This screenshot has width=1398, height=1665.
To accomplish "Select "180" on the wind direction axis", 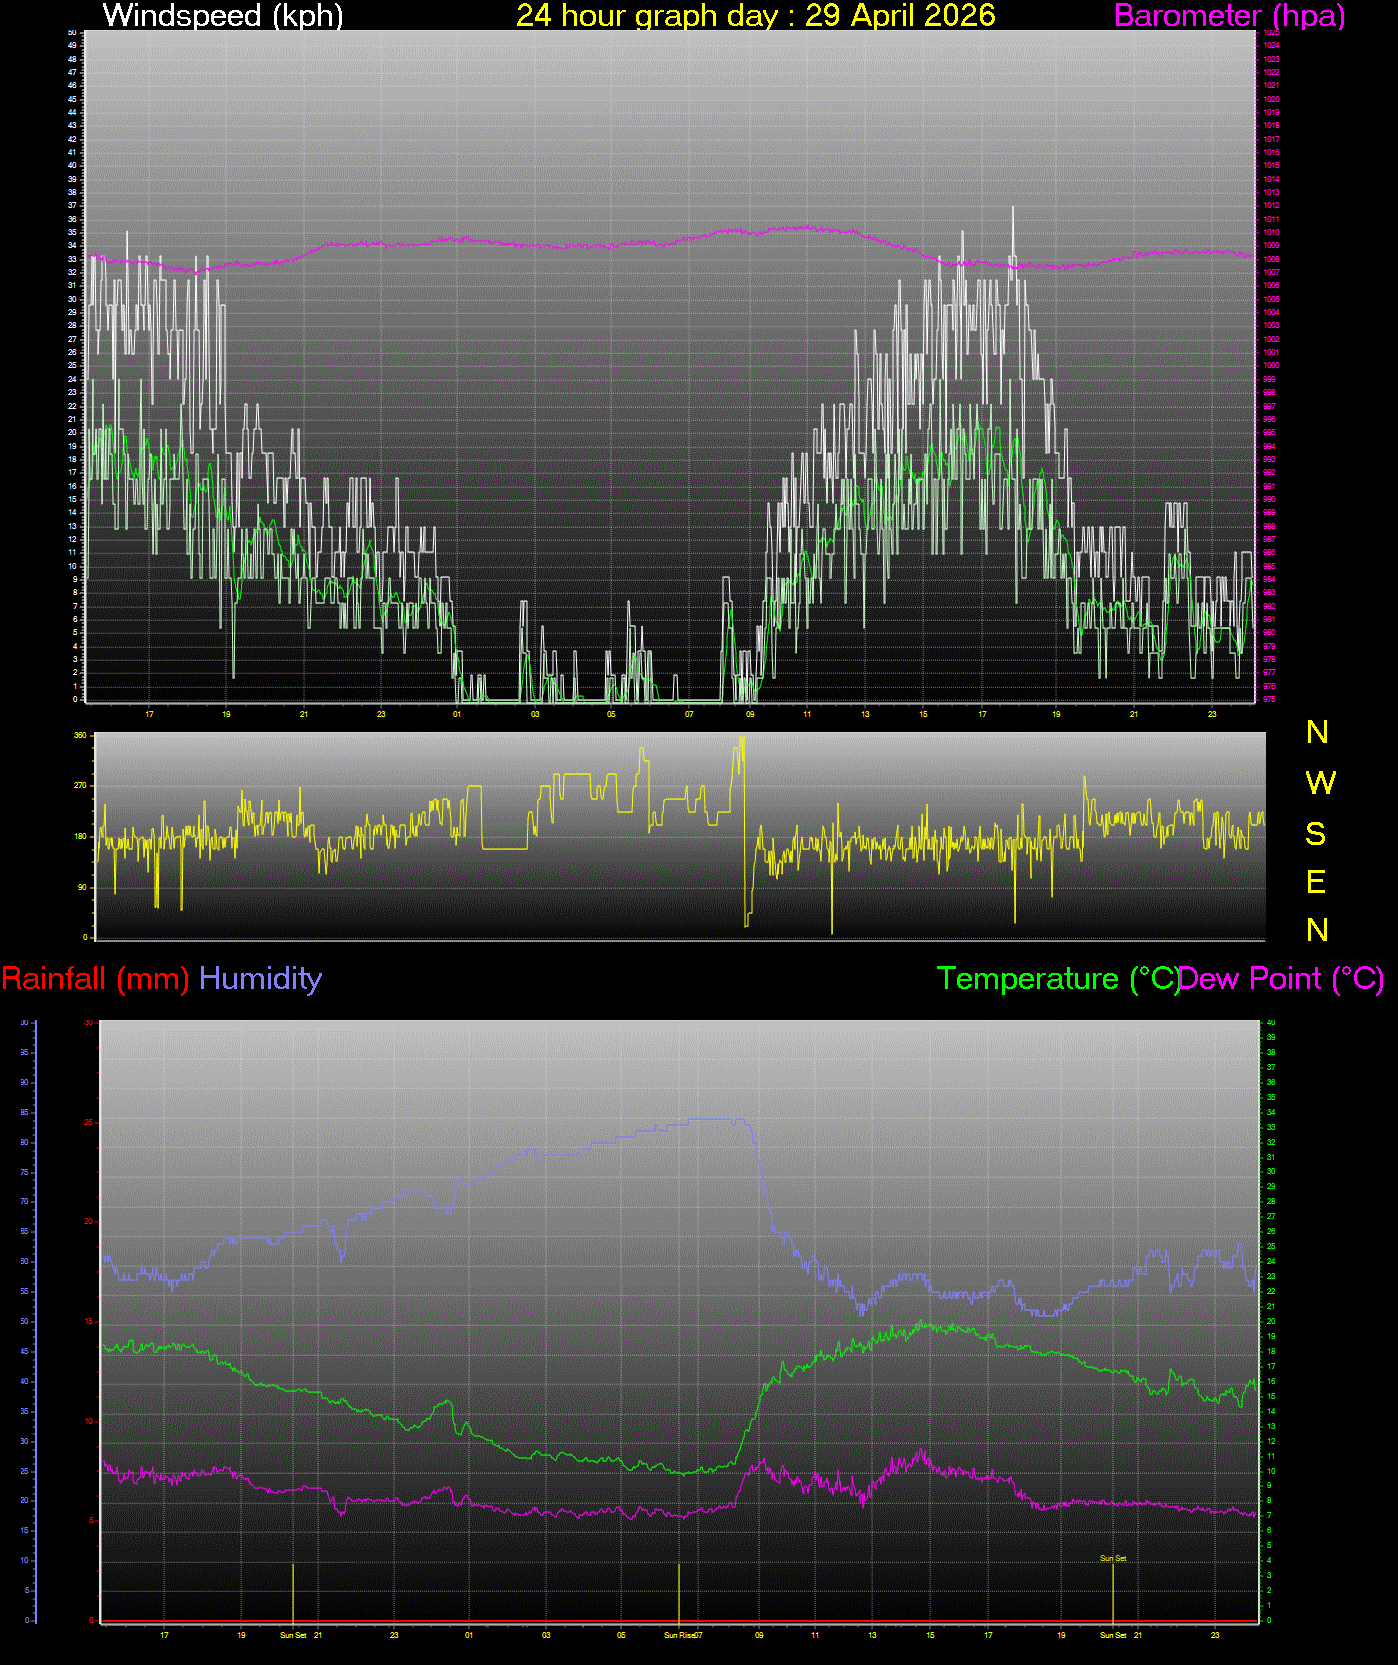I will pyautogui.click(x=81, y=836).
